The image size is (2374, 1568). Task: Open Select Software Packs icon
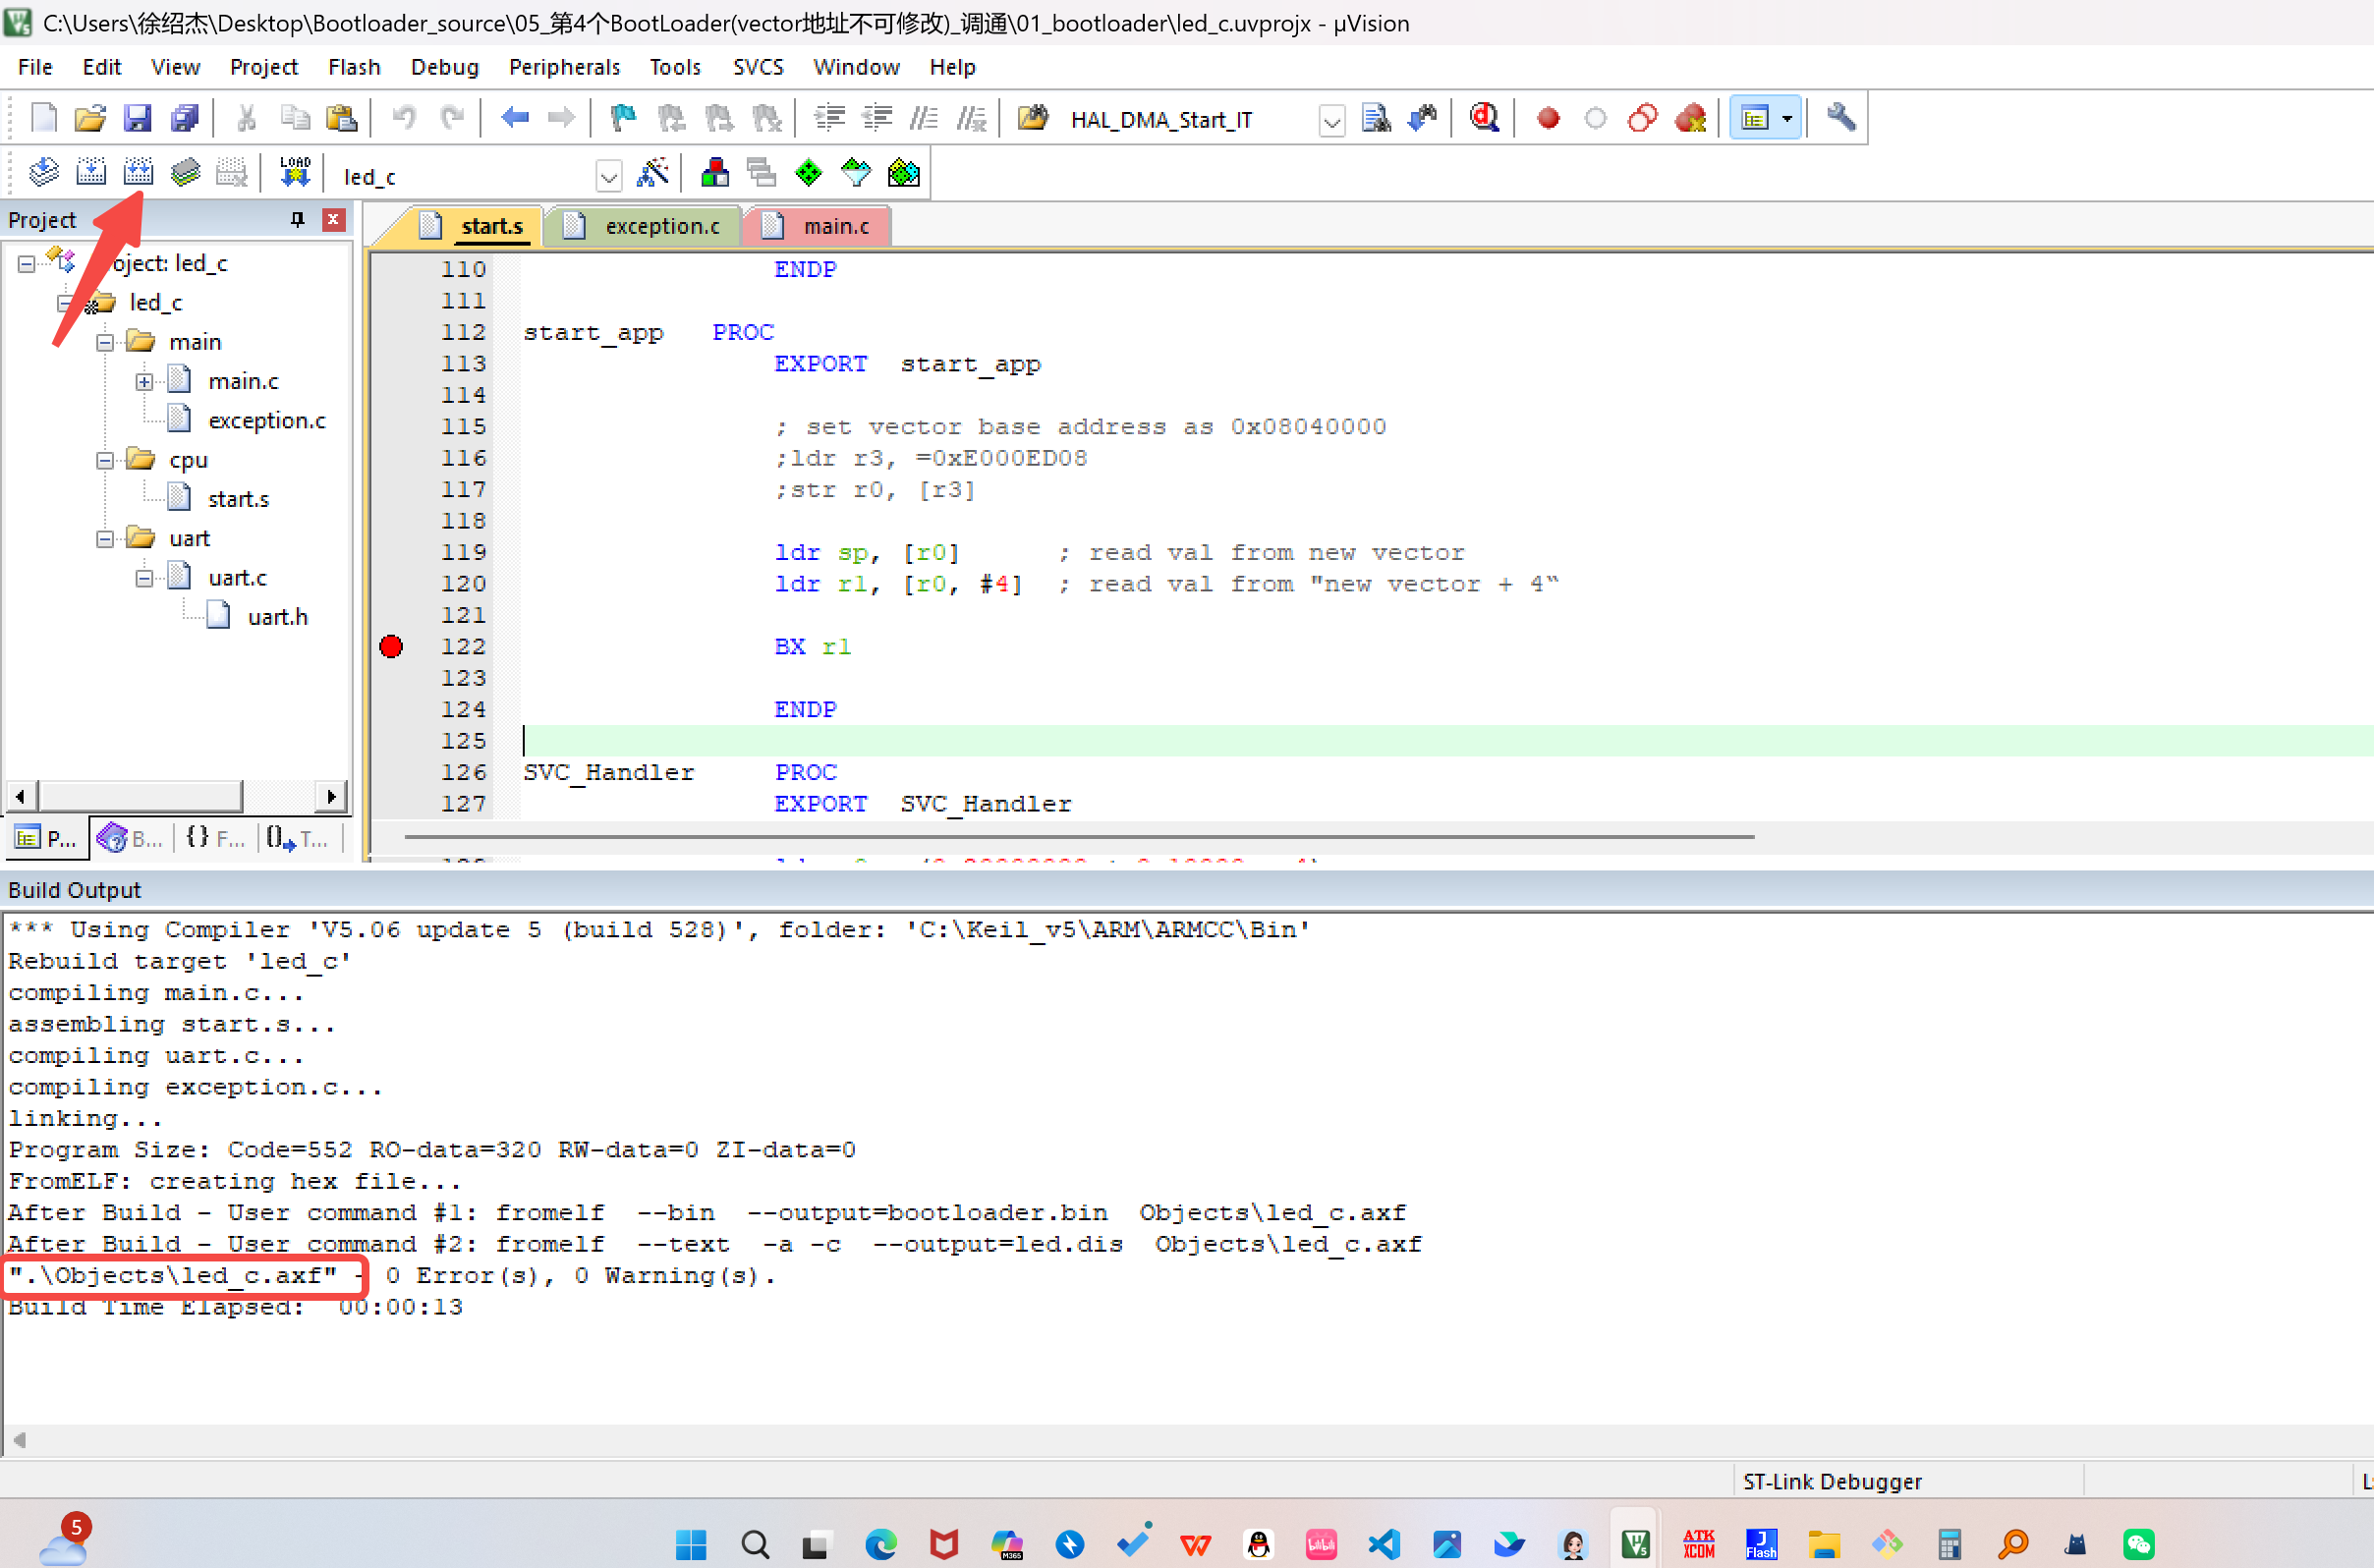(x=856, y=173)
